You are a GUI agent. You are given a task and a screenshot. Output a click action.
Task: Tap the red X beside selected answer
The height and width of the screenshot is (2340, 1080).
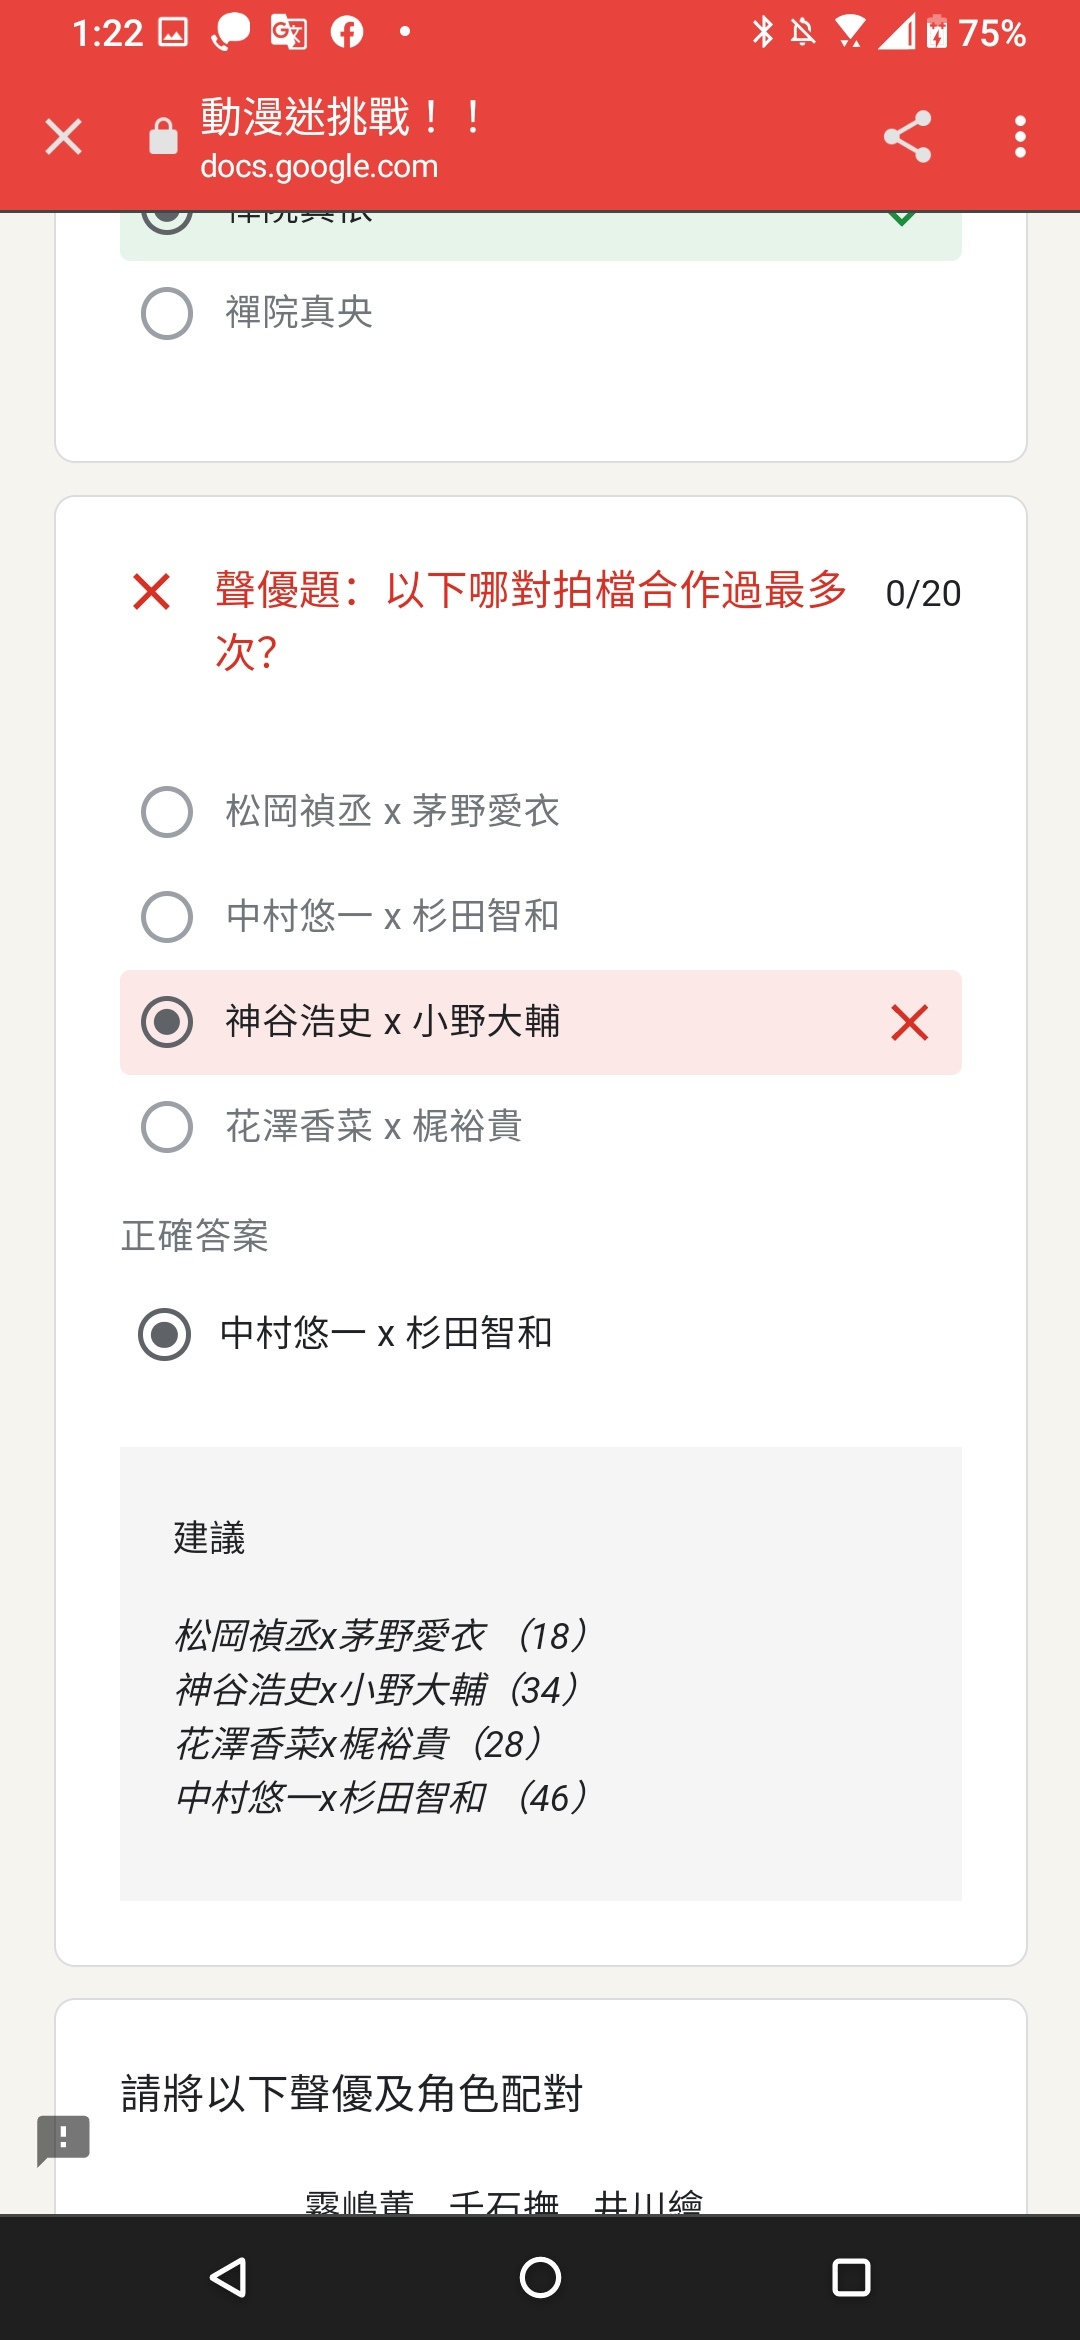[909, 1022]
